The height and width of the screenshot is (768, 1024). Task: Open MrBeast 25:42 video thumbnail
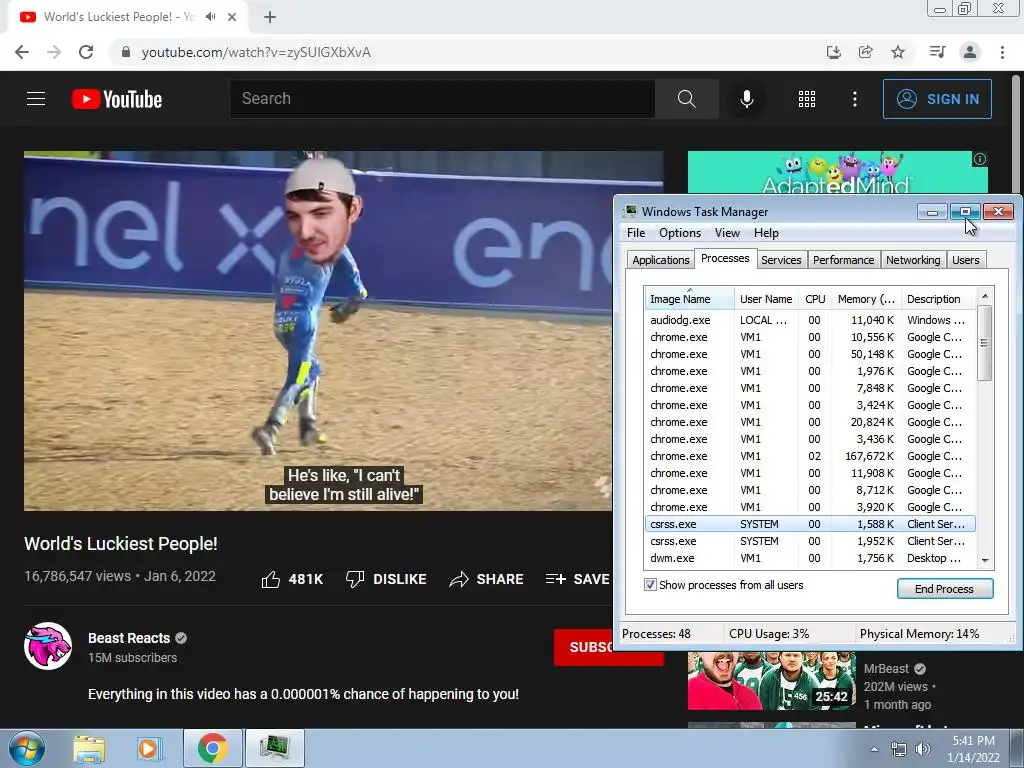pyautogui.click(x=771, y=680)
